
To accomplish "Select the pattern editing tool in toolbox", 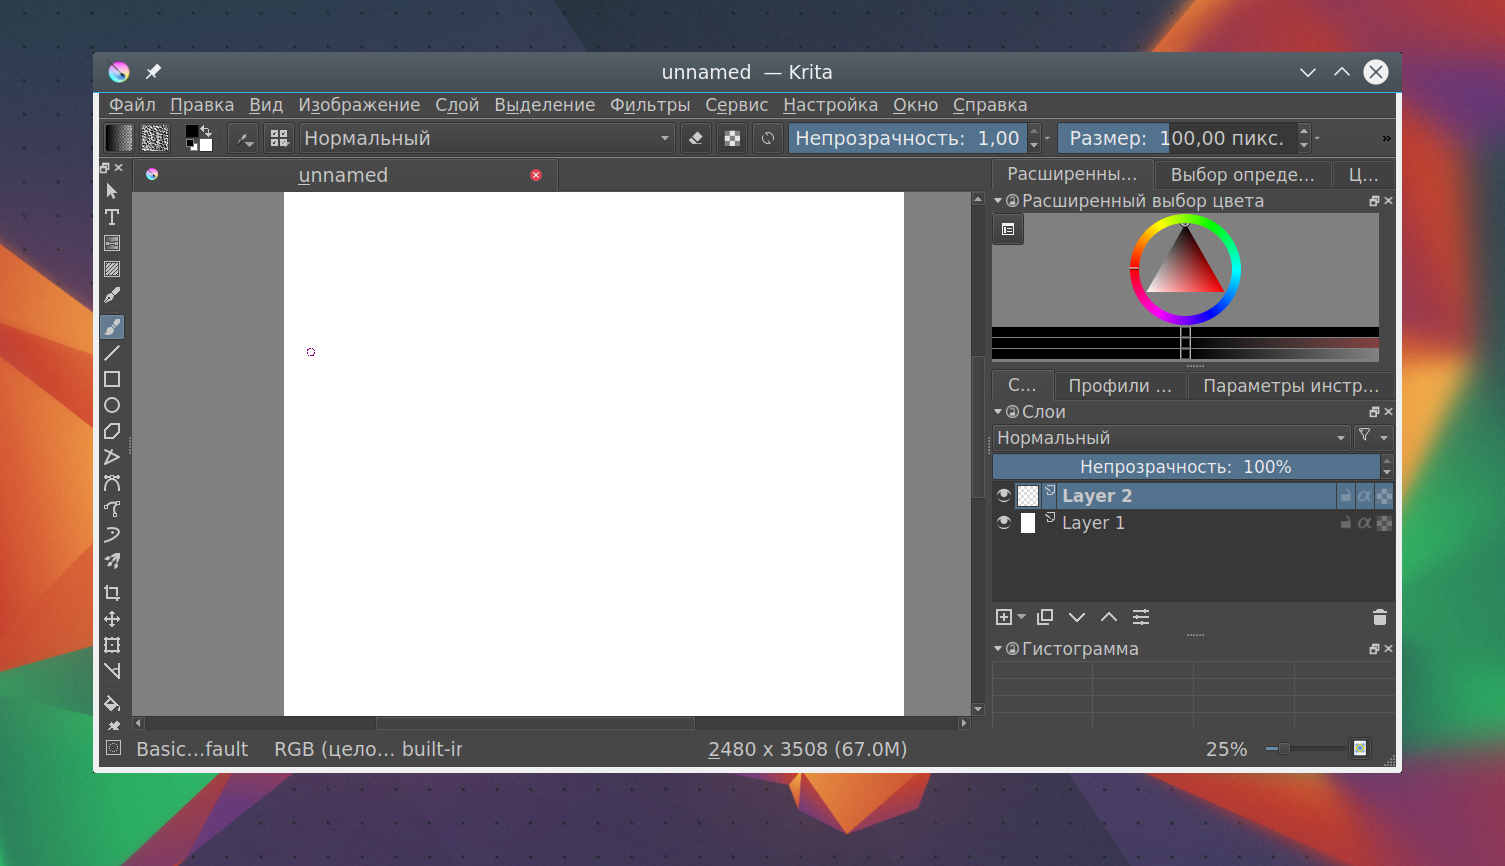I will pyautogui.click(x=112, y=269).
